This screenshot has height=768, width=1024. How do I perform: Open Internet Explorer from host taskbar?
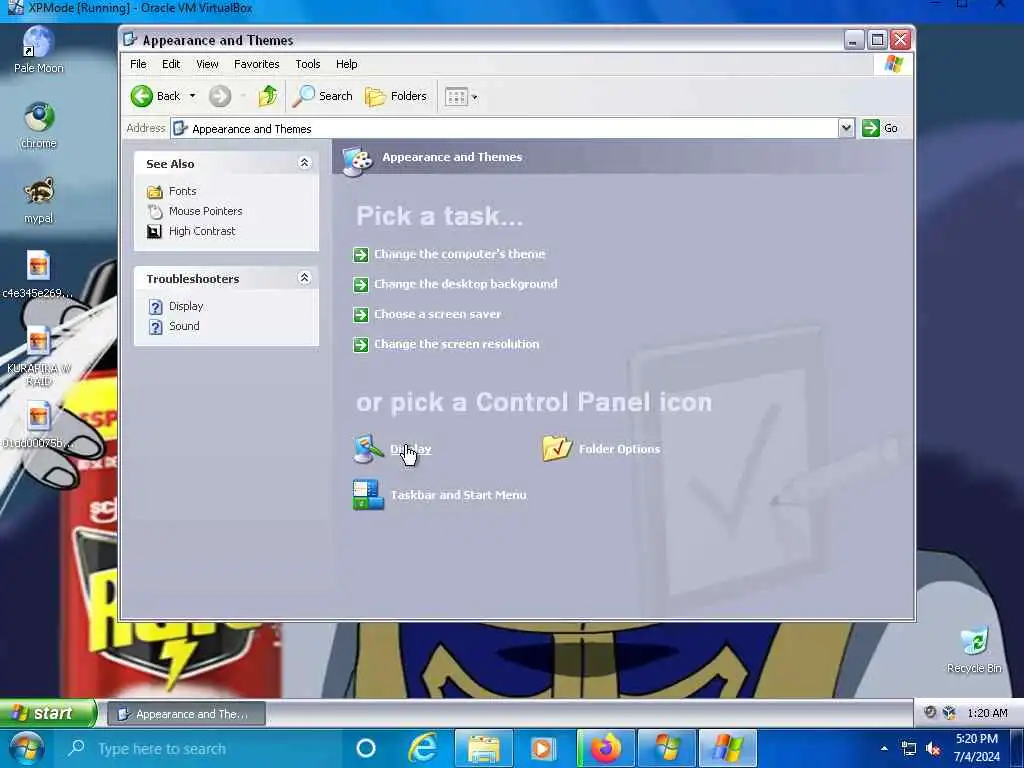(x=423, y=748)
